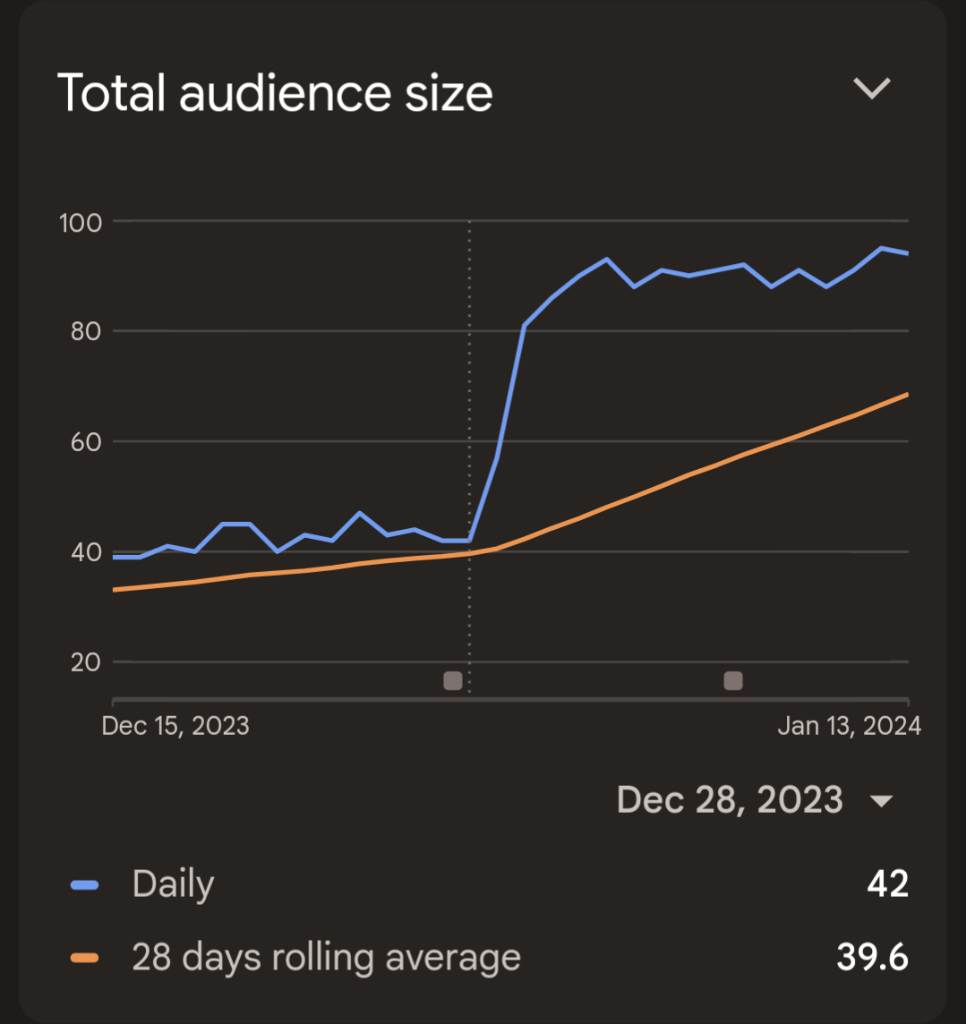
Task: Click the Total audience size heading
Action: pos(275,93)
